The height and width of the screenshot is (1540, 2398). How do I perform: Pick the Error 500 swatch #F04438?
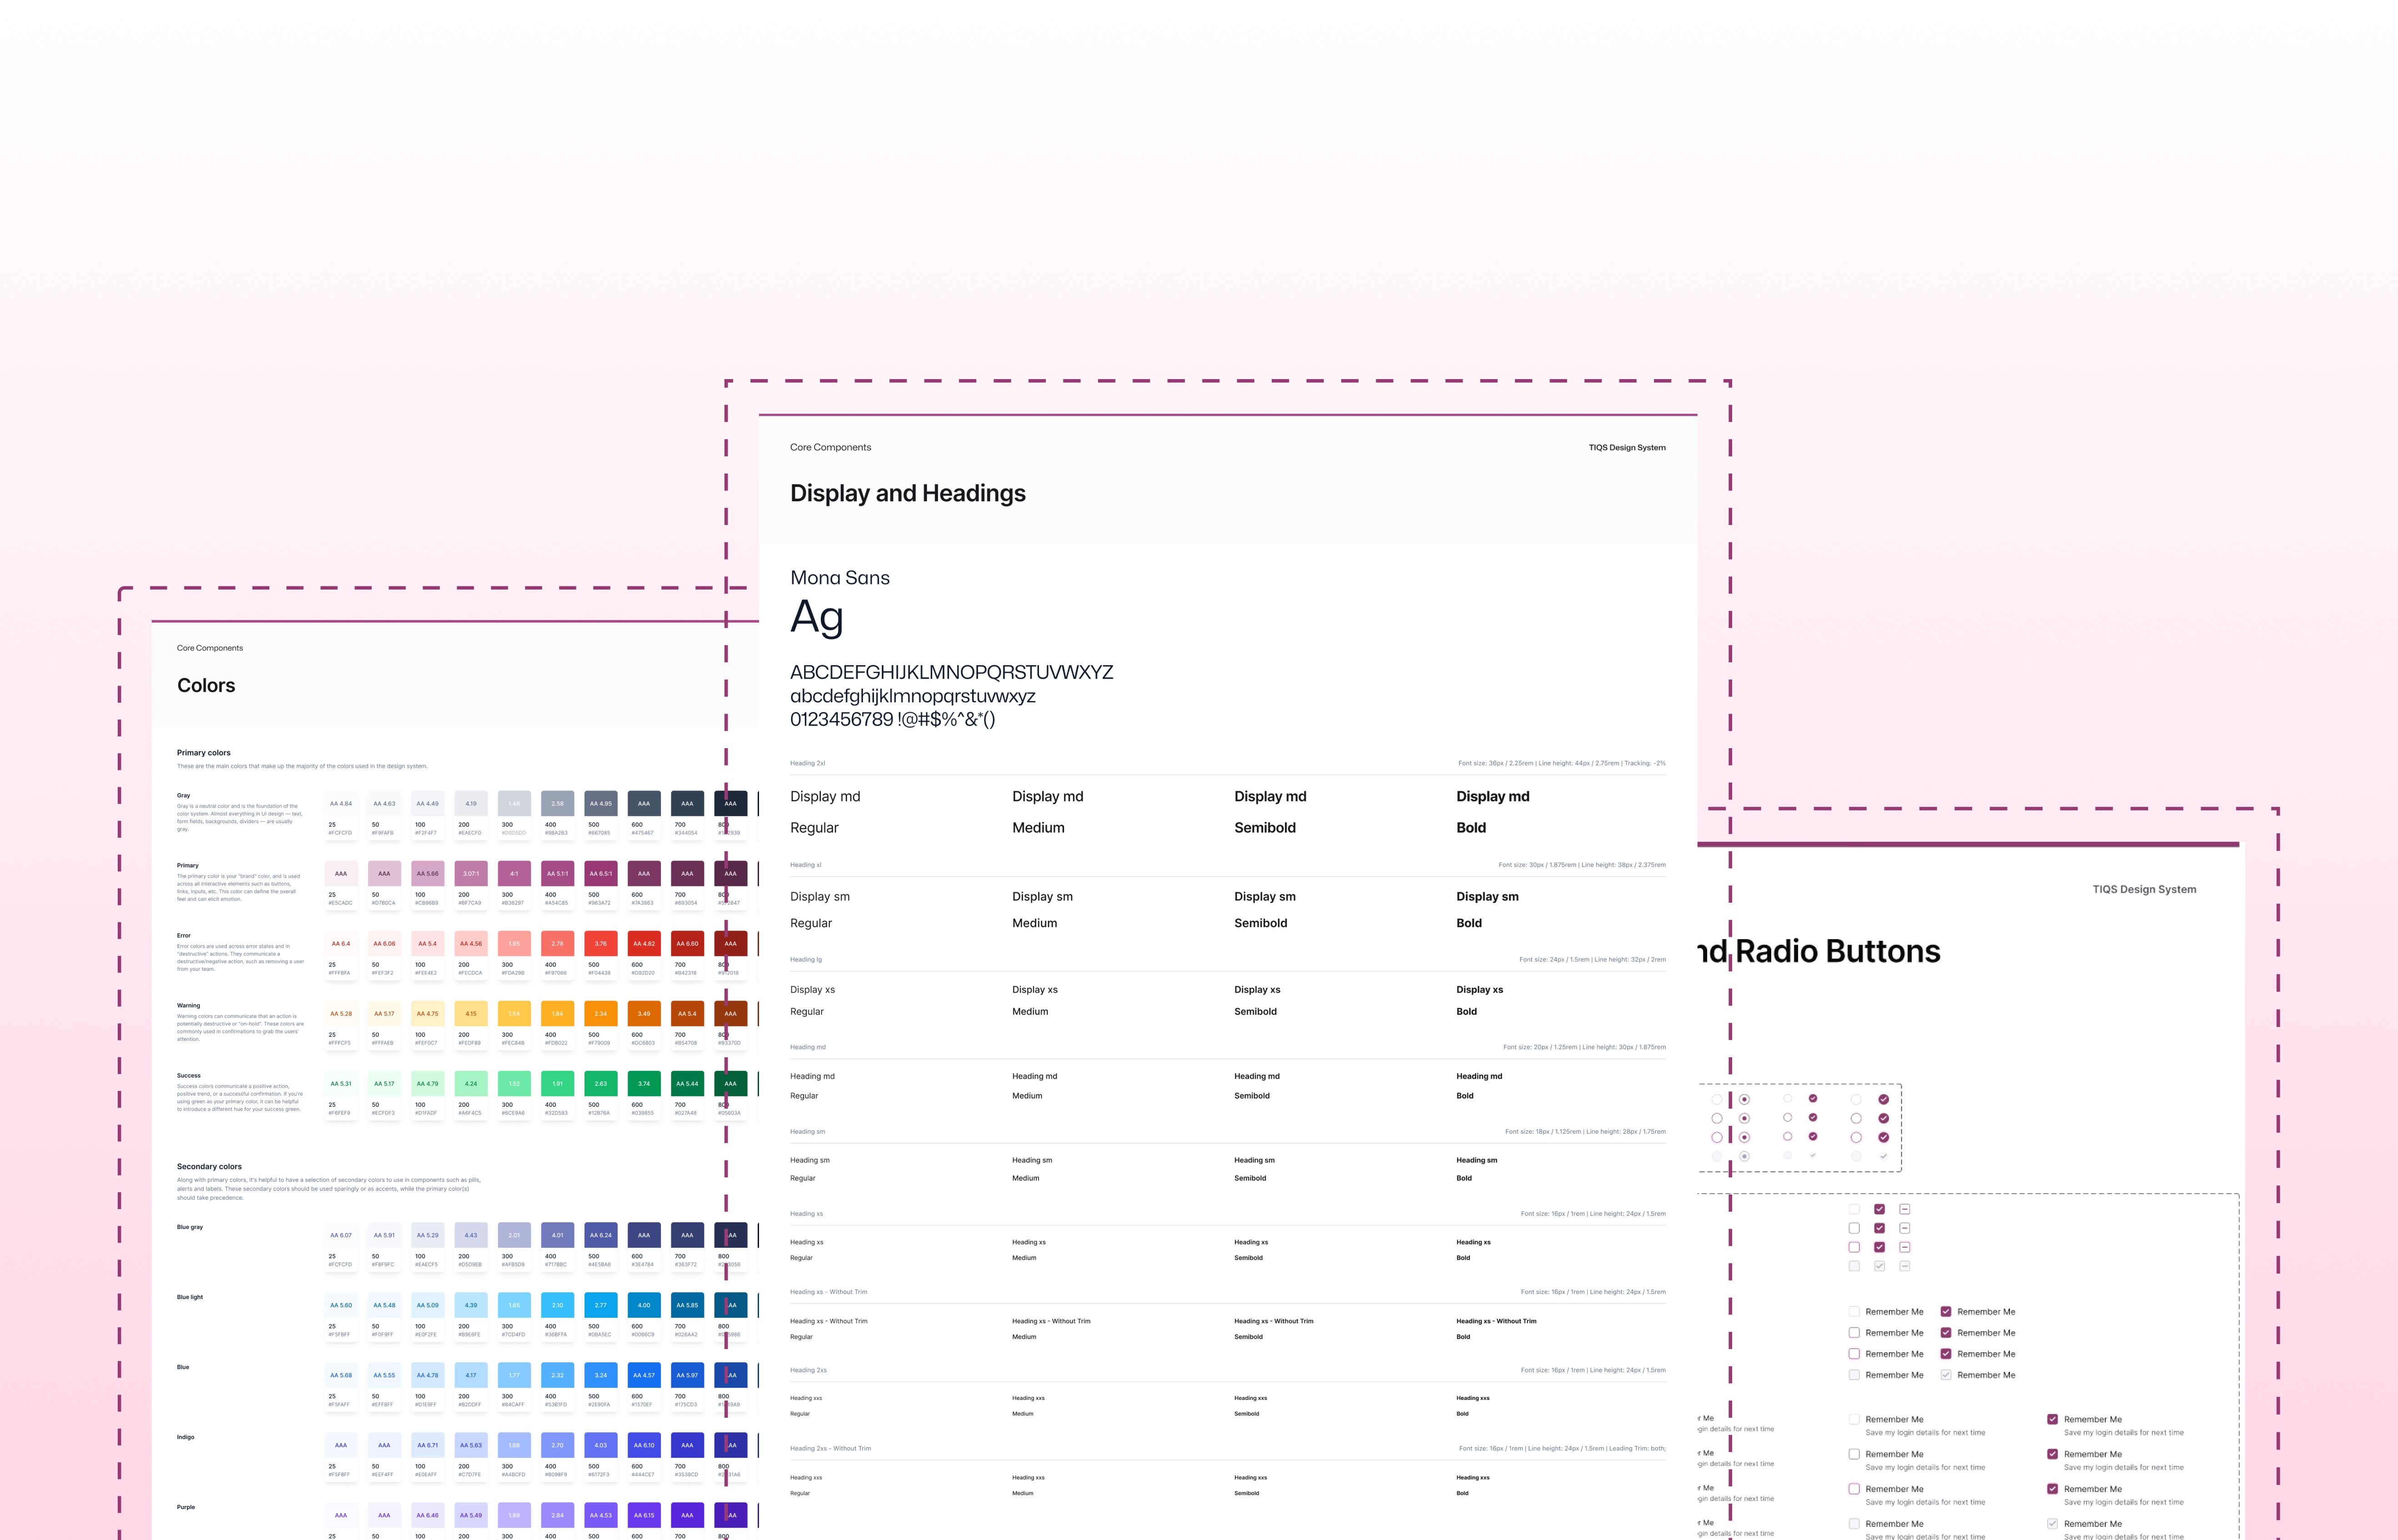click(600, 943)
